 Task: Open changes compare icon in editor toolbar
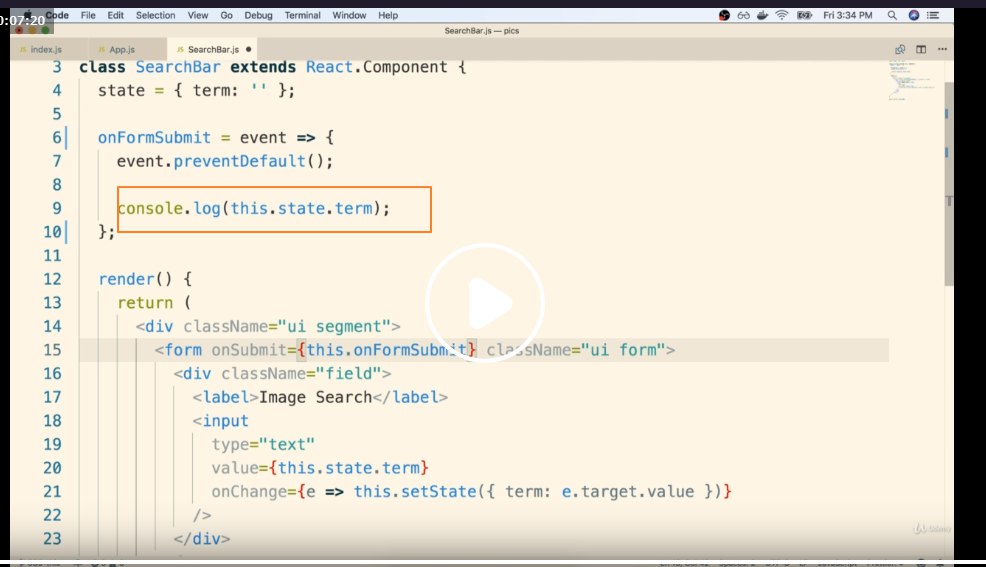pyautogui.click(x=900, y=49)
